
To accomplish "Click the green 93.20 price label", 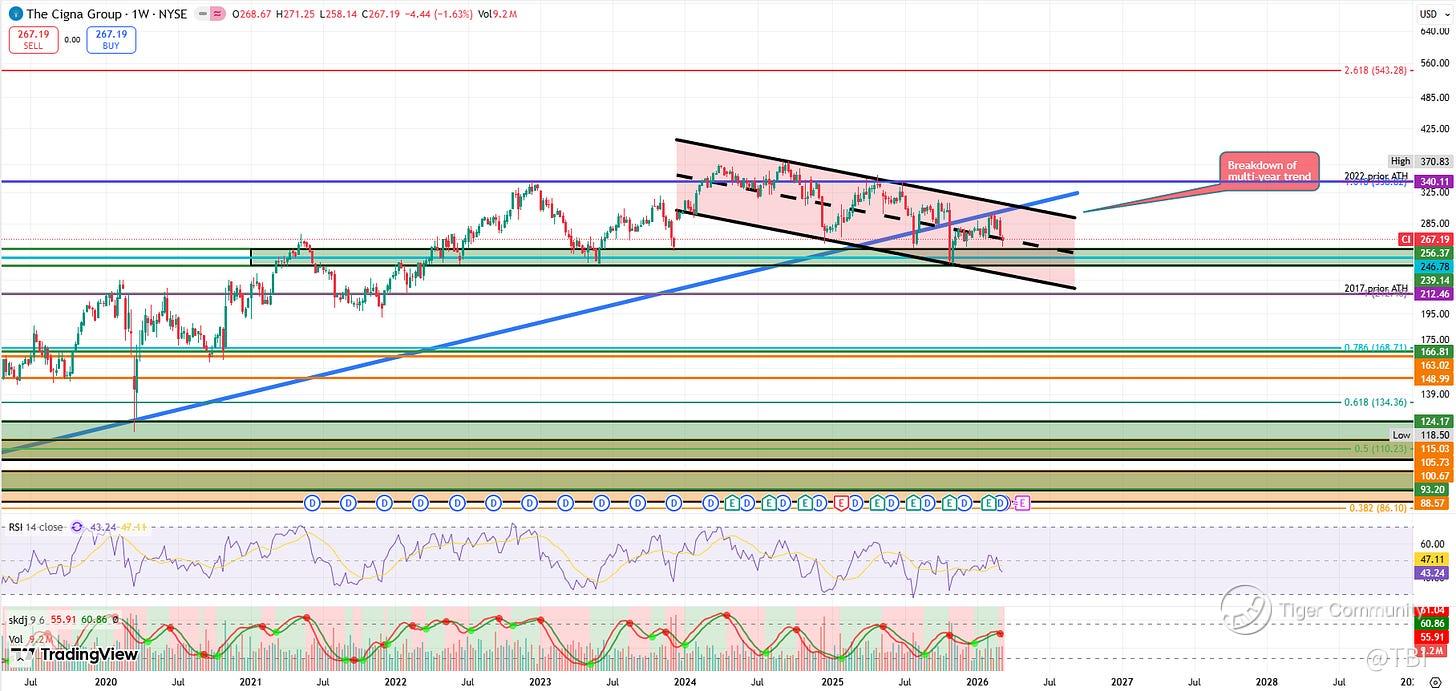I will click(1431, 490).
